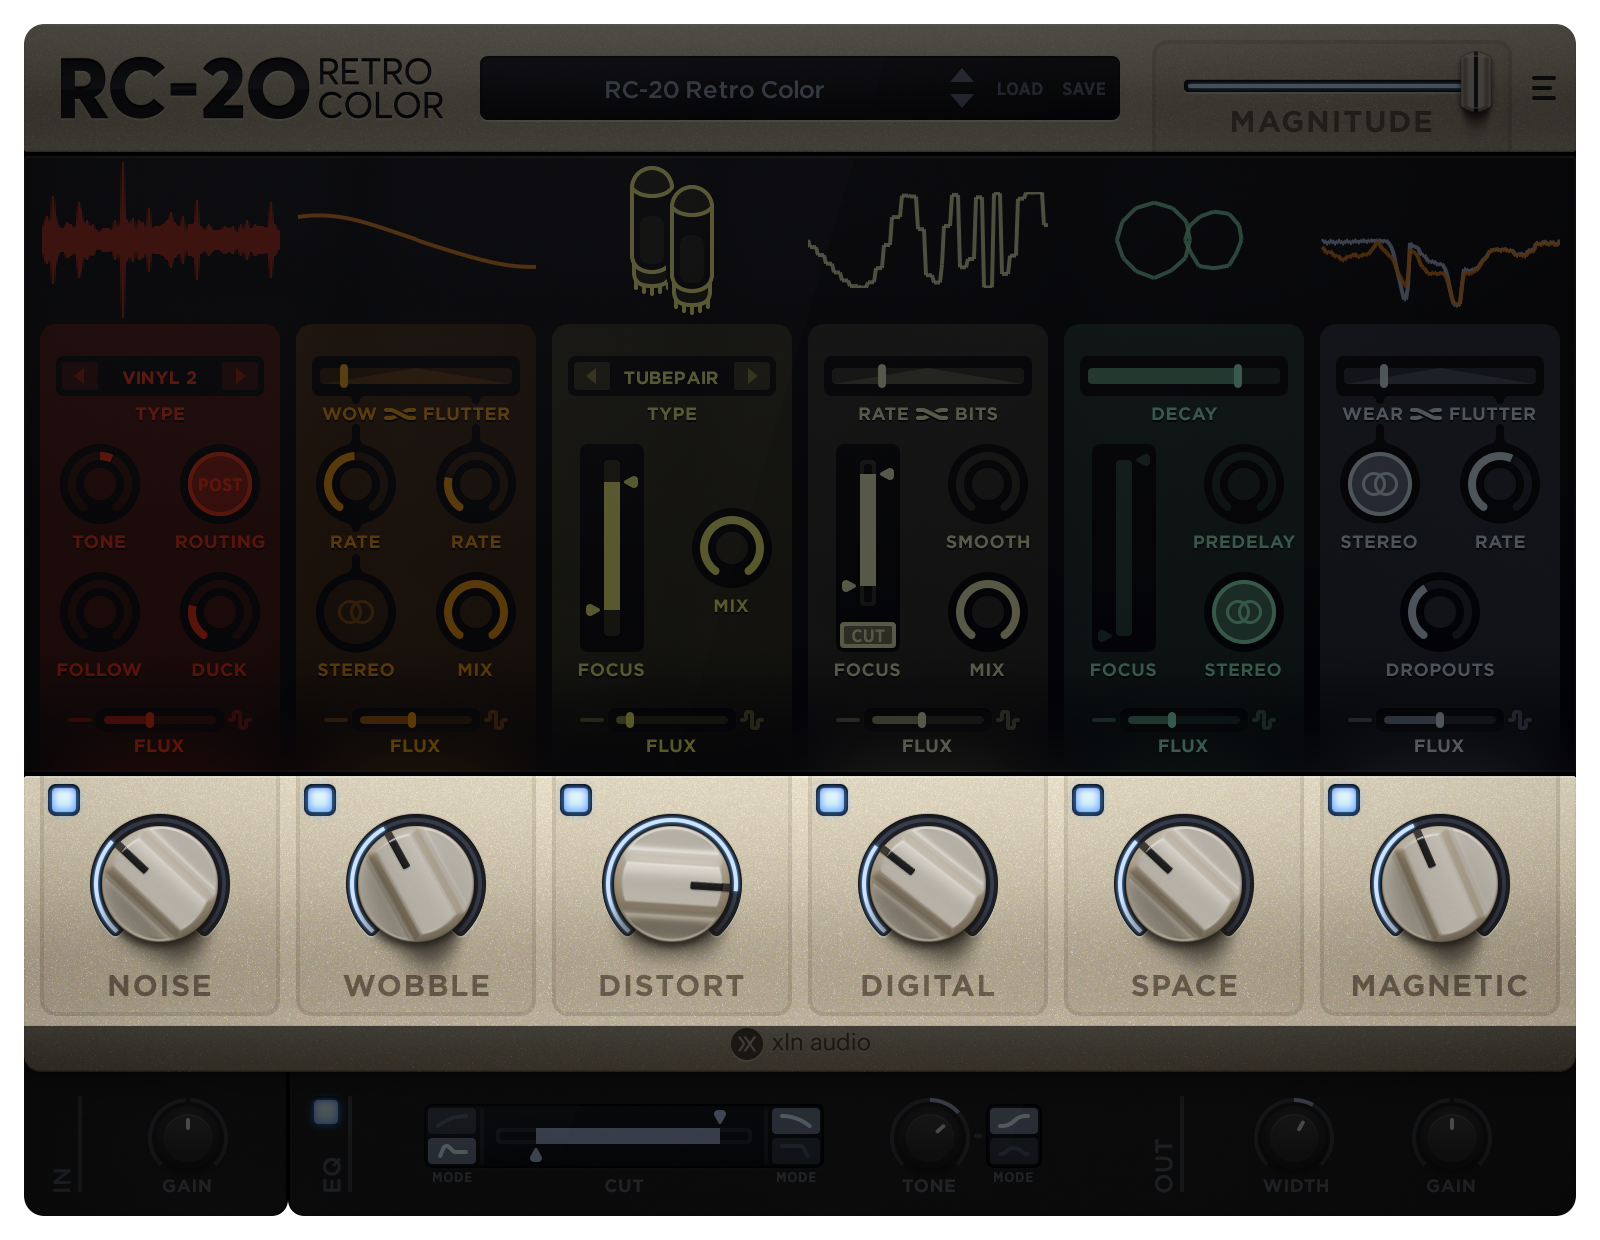The image size is (1600, 1240).
Task: Choose the previous distortion type before TUBEPAIR
Action: point(592,377)
